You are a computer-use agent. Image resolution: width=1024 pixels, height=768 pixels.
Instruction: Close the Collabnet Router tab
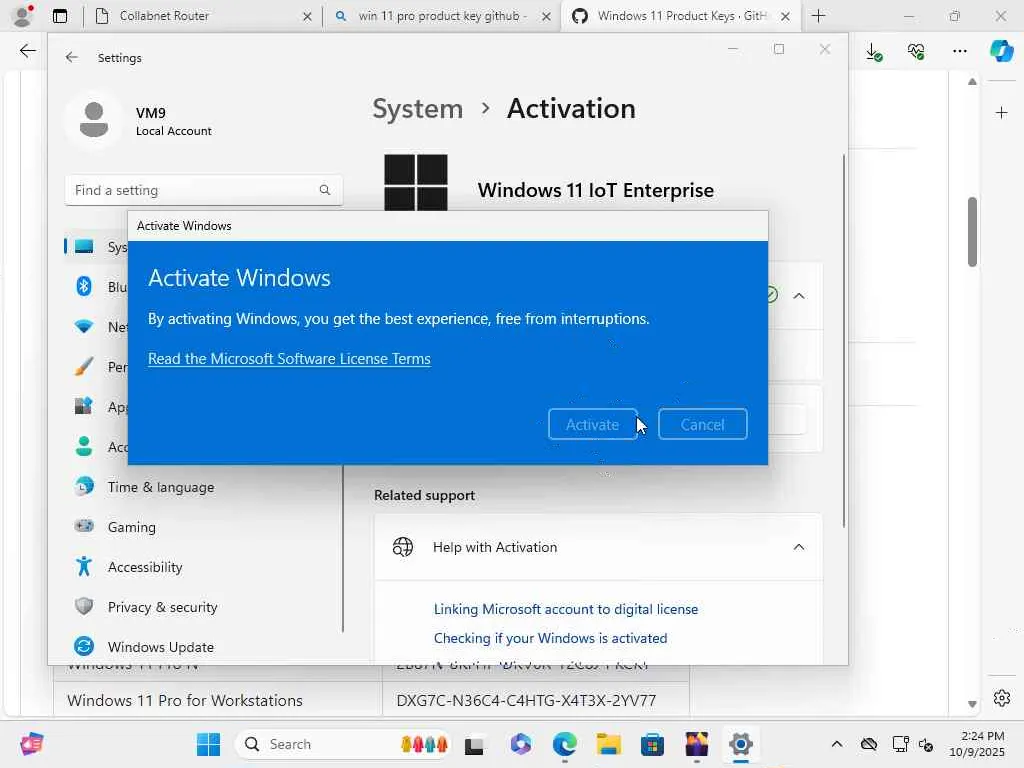pos(307,16)
